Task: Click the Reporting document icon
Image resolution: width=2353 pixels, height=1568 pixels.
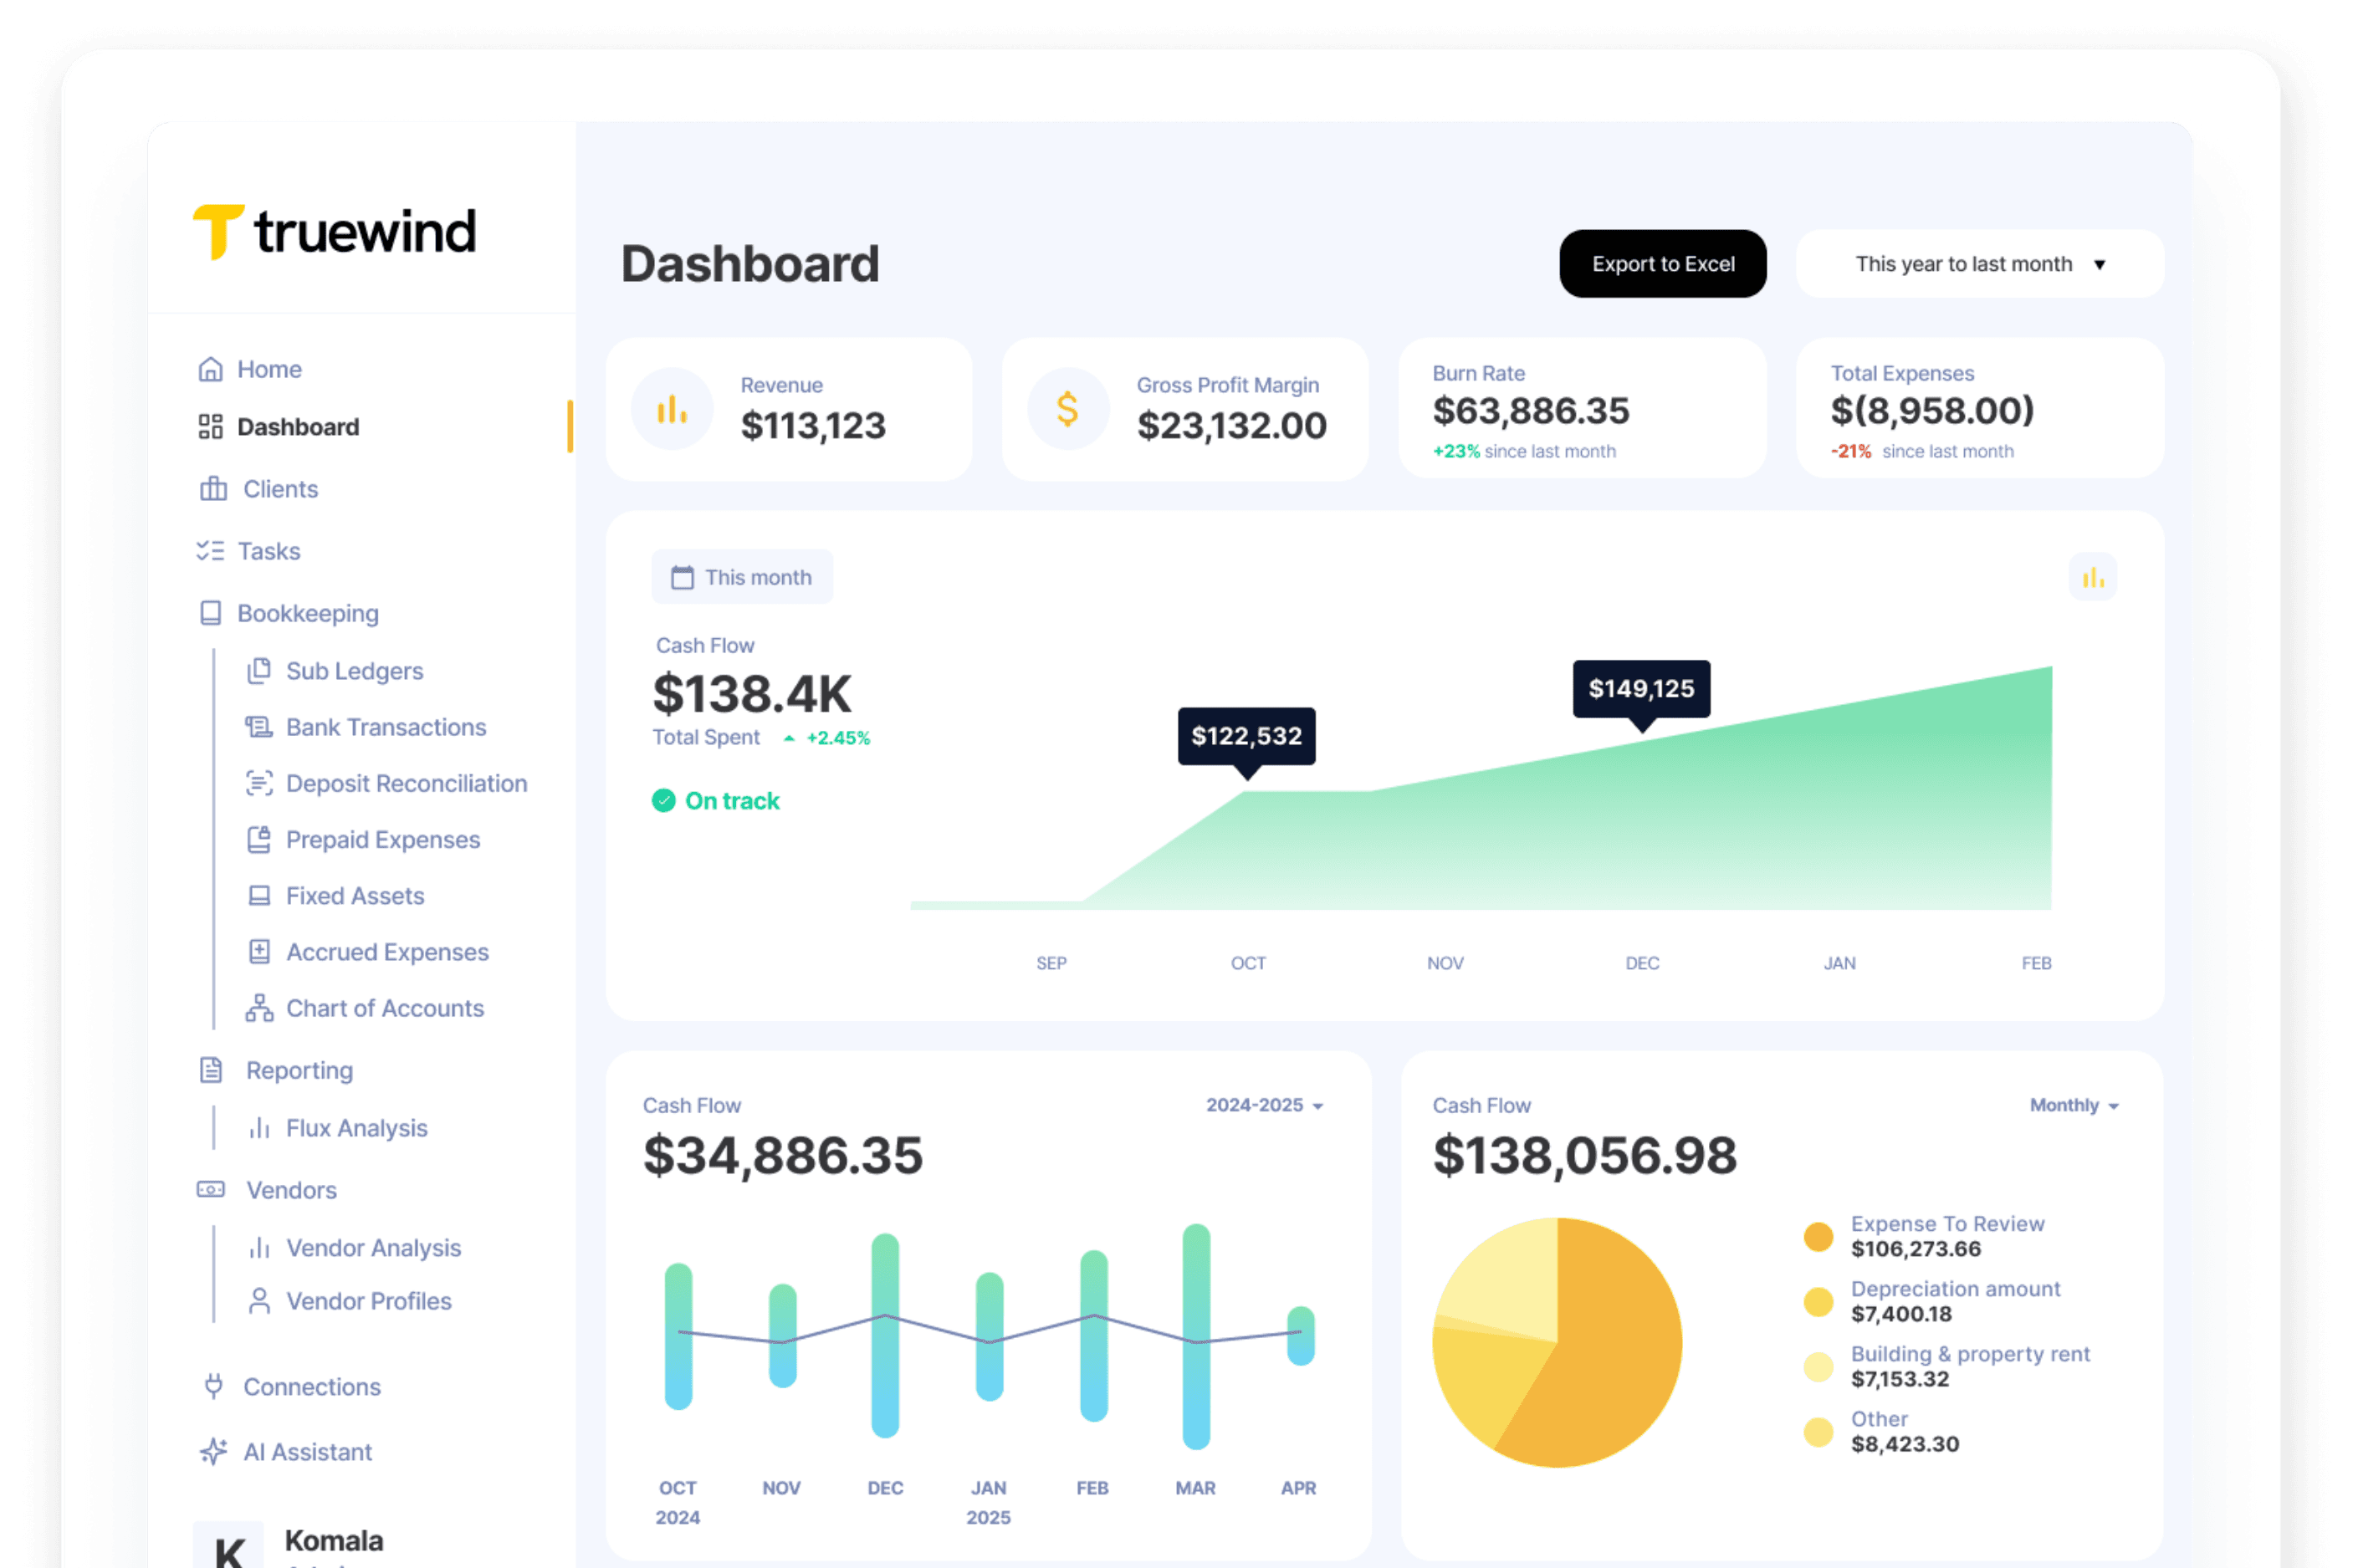Action: coord(211,1070)
